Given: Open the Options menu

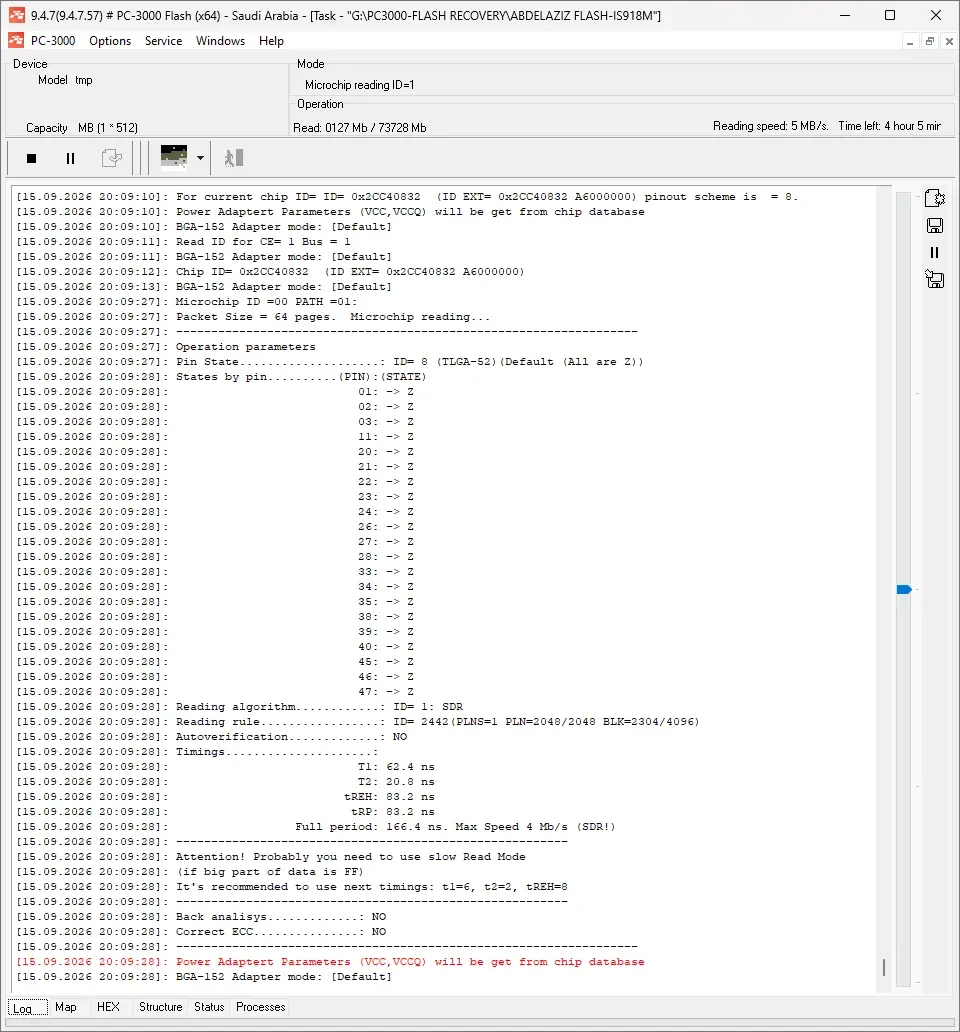Looking at the screenshot, I should click(110, 41).
